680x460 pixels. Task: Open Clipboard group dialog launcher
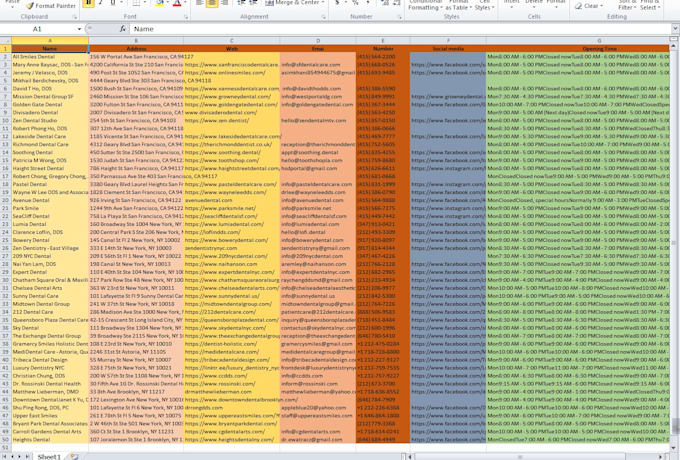(x=75, y=17)
